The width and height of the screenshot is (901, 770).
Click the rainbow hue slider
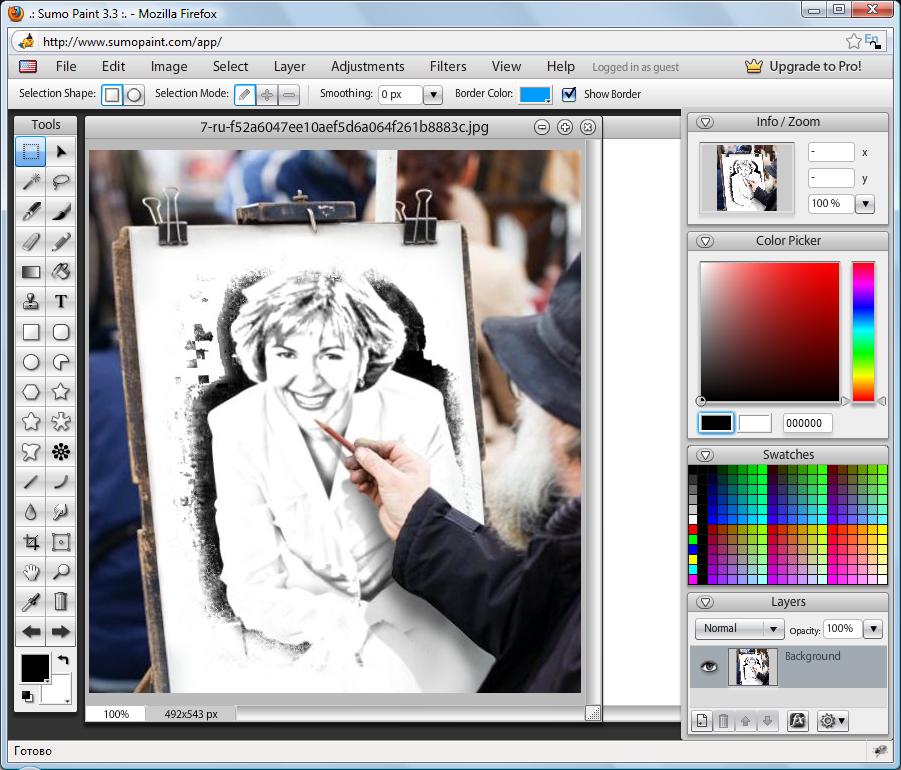point(863,332)
